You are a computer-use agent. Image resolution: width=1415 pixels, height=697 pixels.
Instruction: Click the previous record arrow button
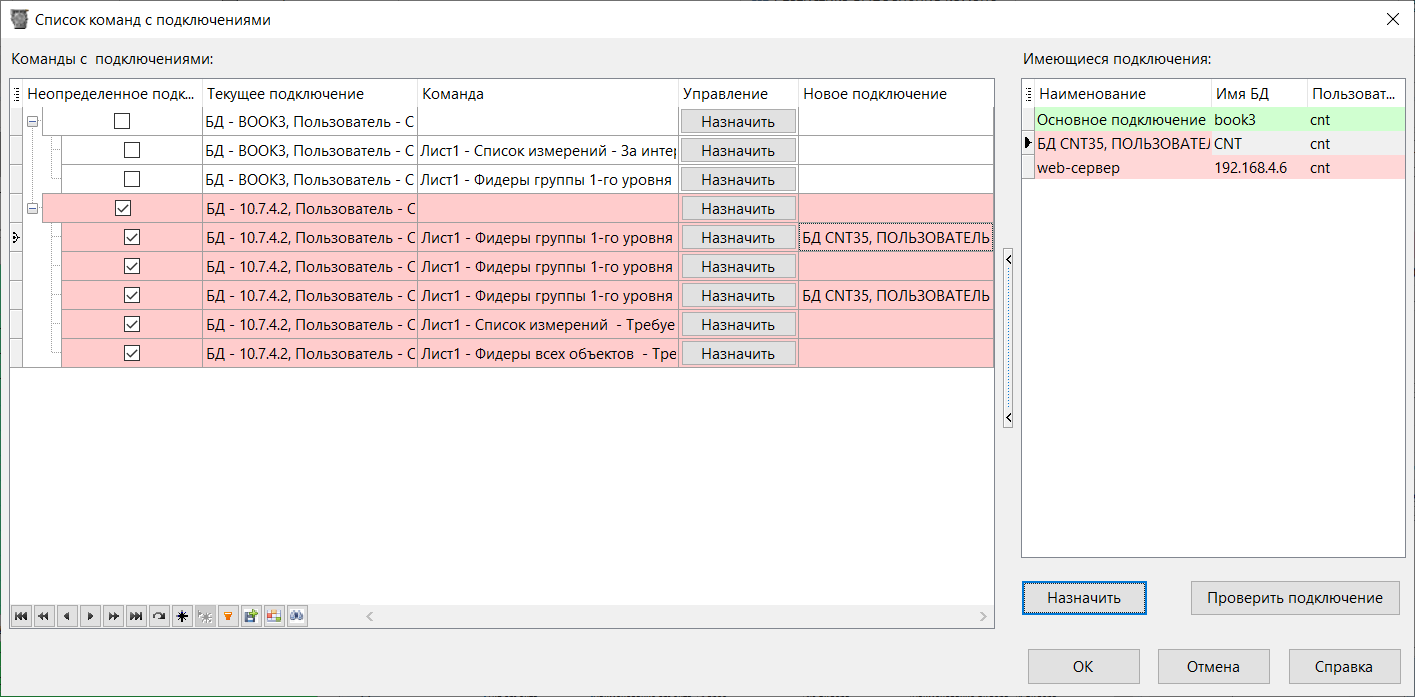tap(67, 616)
